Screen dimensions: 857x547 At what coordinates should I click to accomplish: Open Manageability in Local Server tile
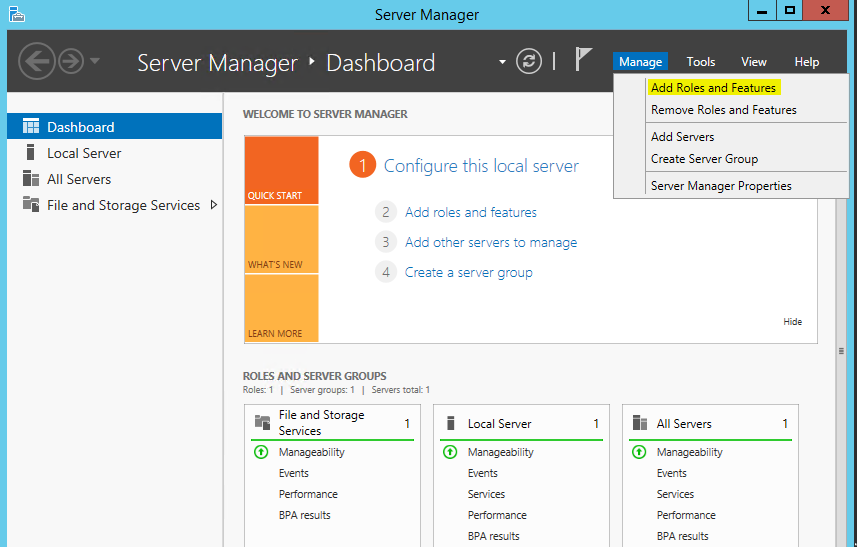[x=501, y=452]
